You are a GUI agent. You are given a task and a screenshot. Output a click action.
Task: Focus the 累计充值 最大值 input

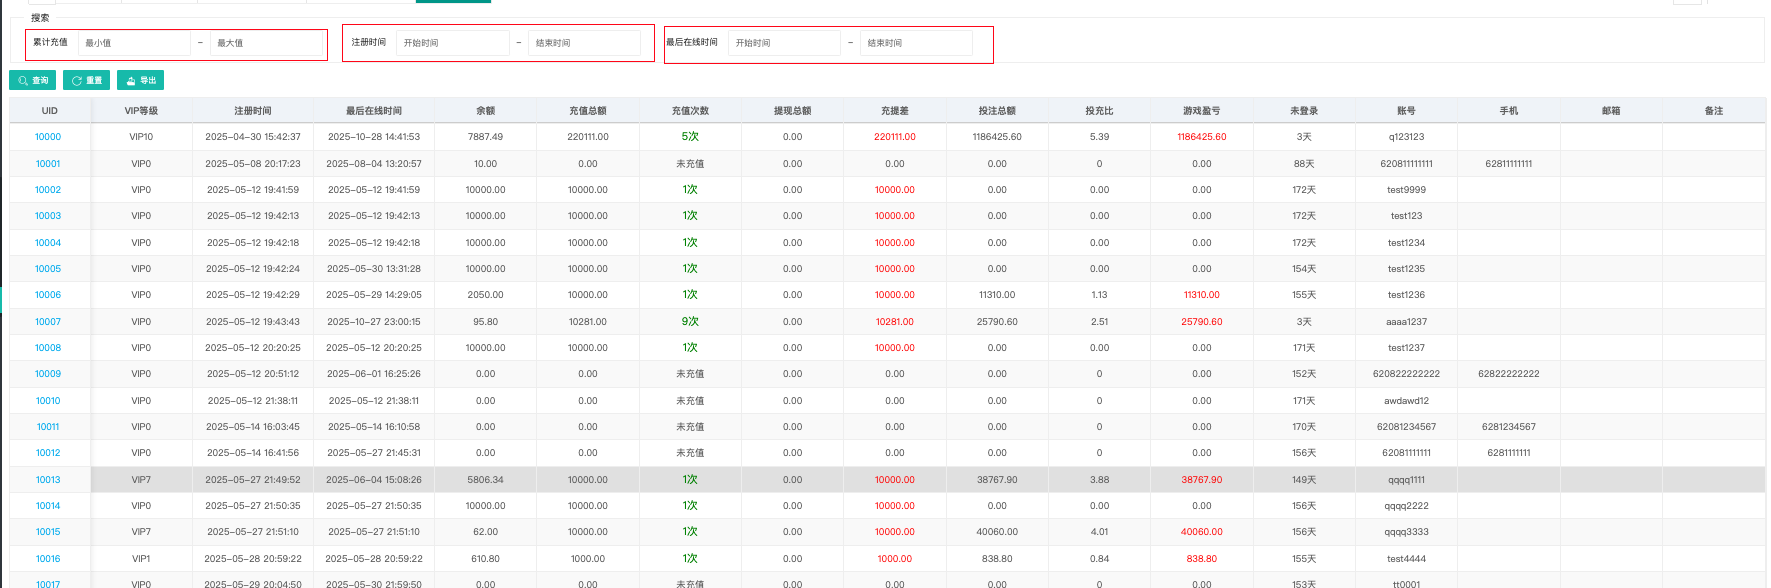click(x=266, y=43)
